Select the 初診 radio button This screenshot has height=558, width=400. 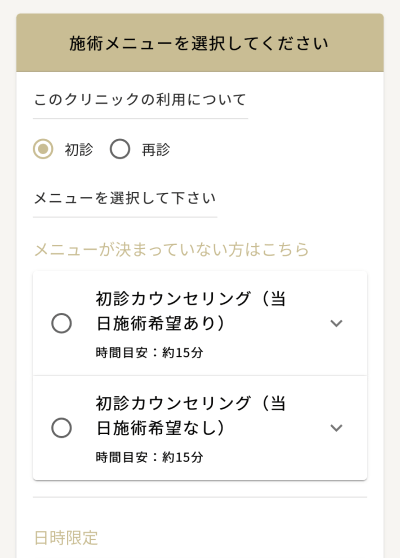43,149
